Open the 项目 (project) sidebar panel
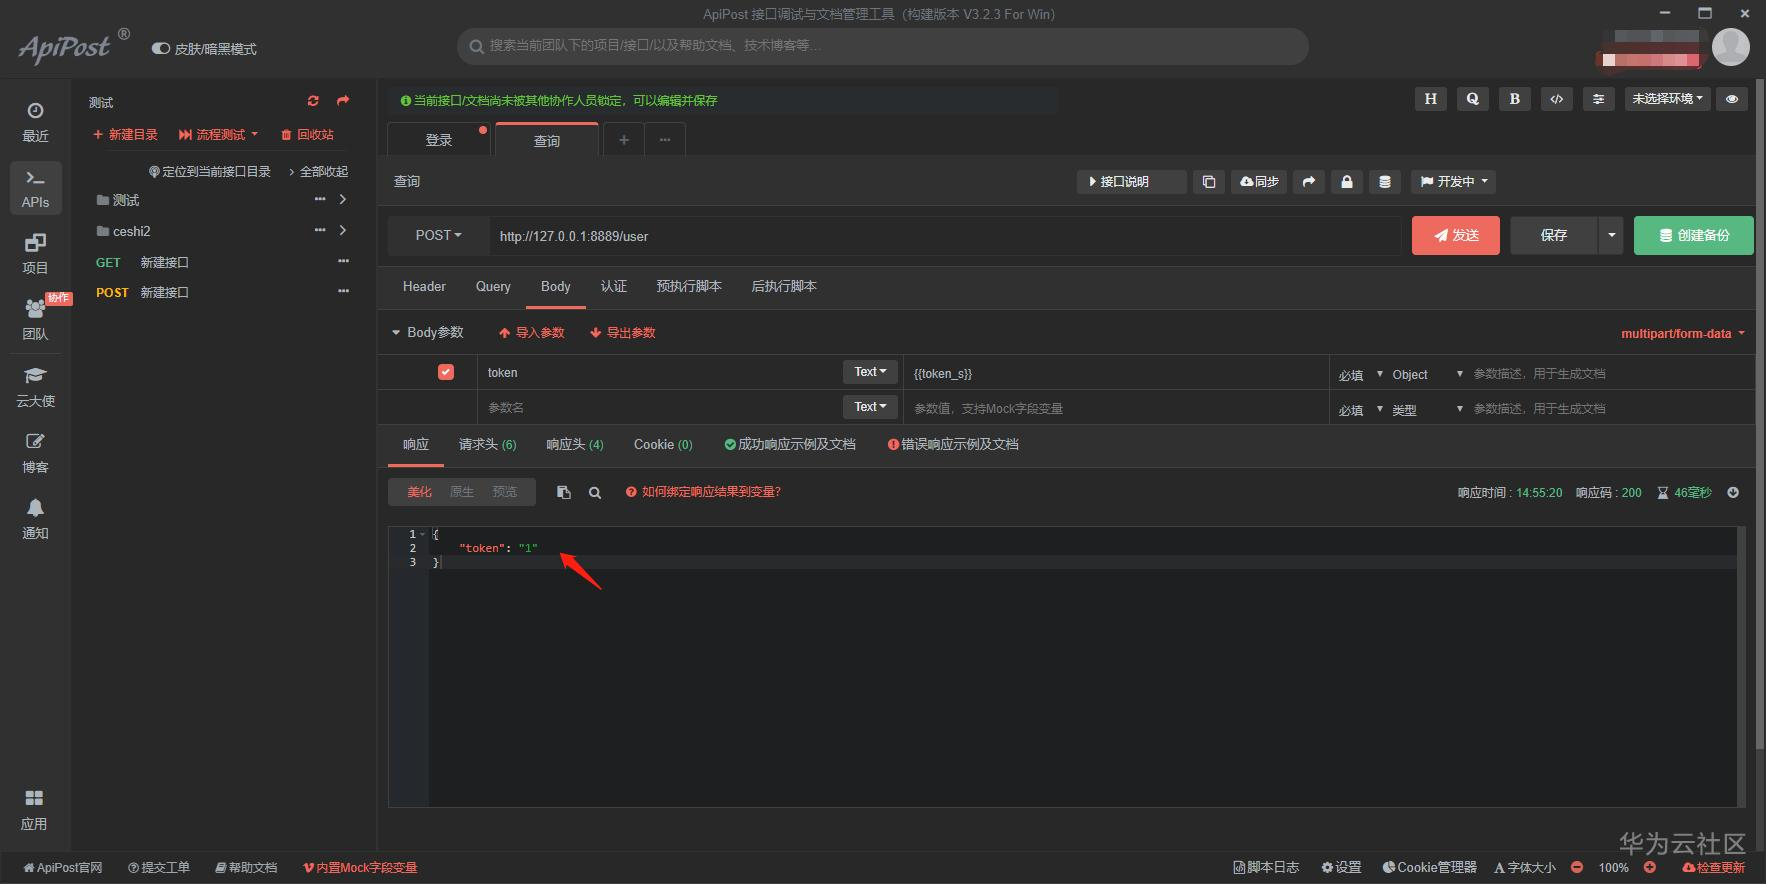 click(x=35, y=254)
